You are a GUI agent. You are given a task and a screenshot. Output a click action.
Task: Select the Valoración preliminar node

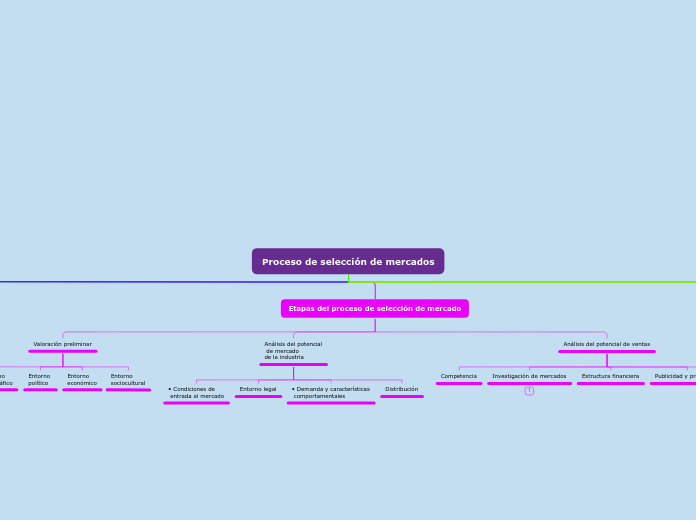tap(63, 344)
